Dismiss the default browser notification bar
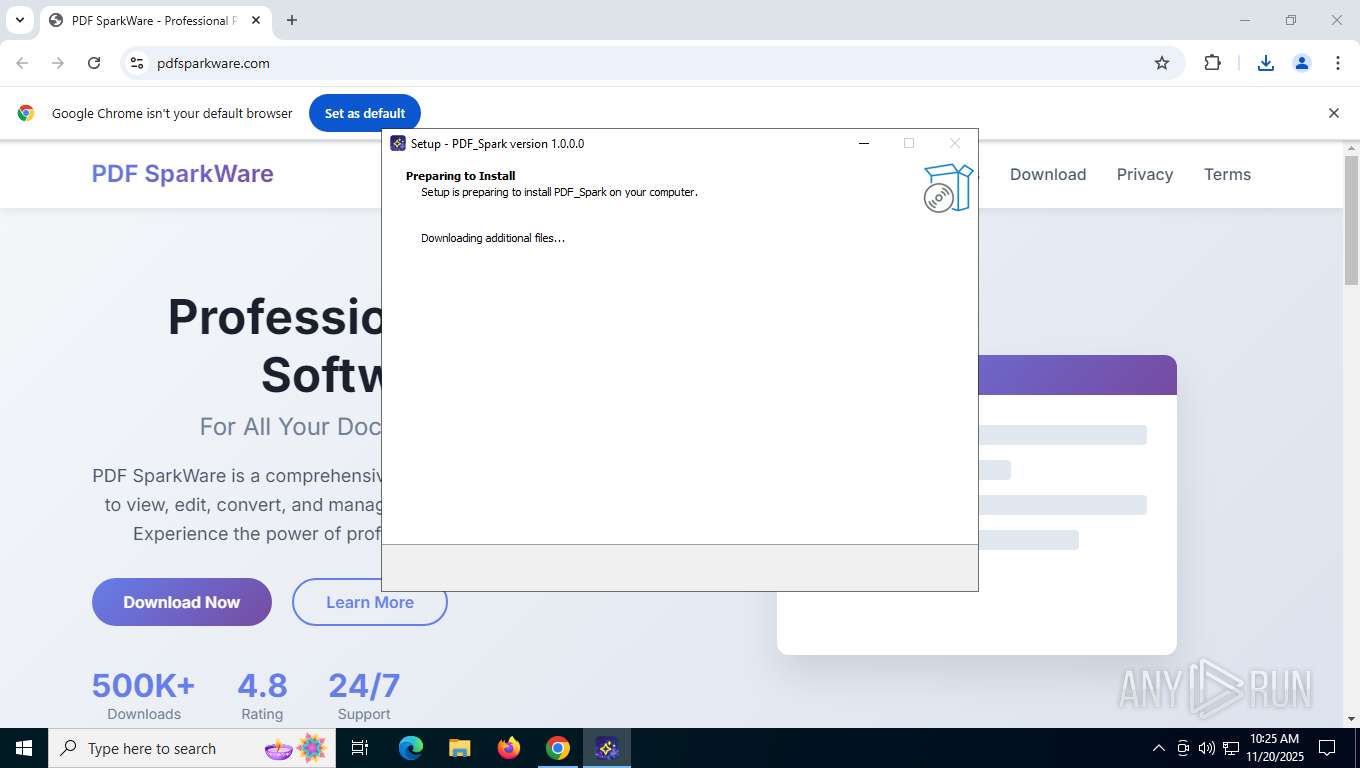Screen dimensions: 1360x768 pyautogui.click(x=1333, y=113)
